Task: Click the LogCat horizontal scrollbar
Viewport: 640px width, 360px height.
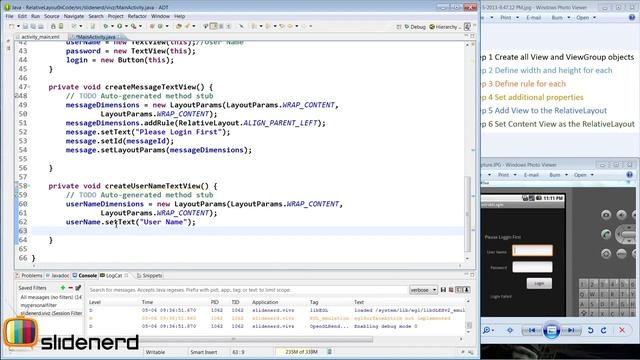Action: pyautogui.click(x=233, y=339)
